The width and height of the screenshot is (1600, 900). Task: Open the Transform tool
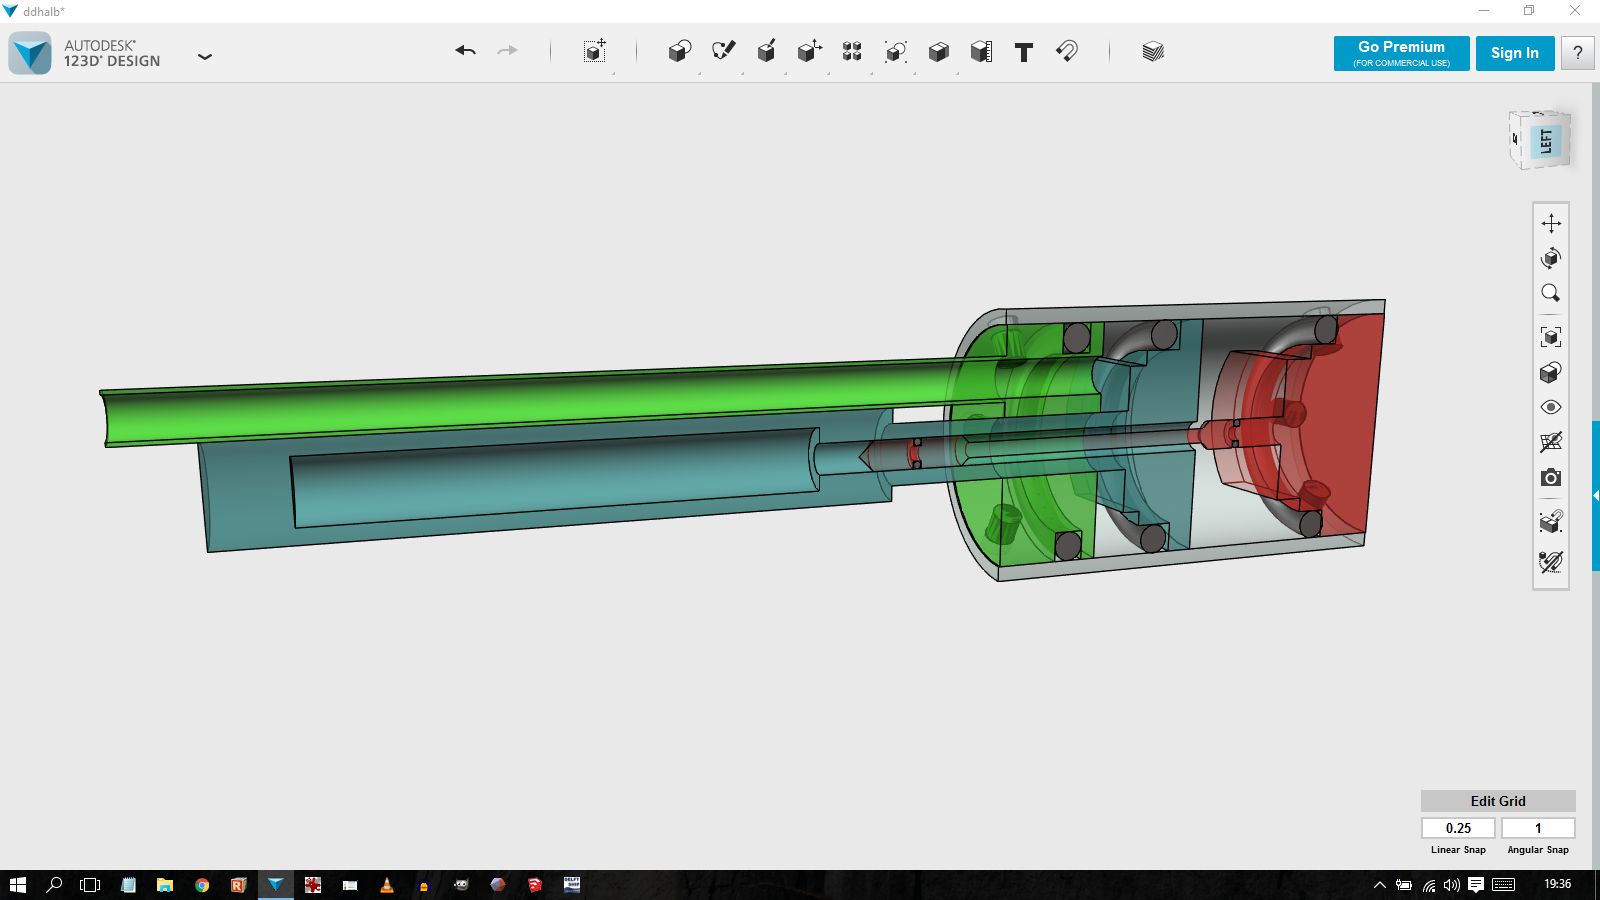tap(595, 52)
